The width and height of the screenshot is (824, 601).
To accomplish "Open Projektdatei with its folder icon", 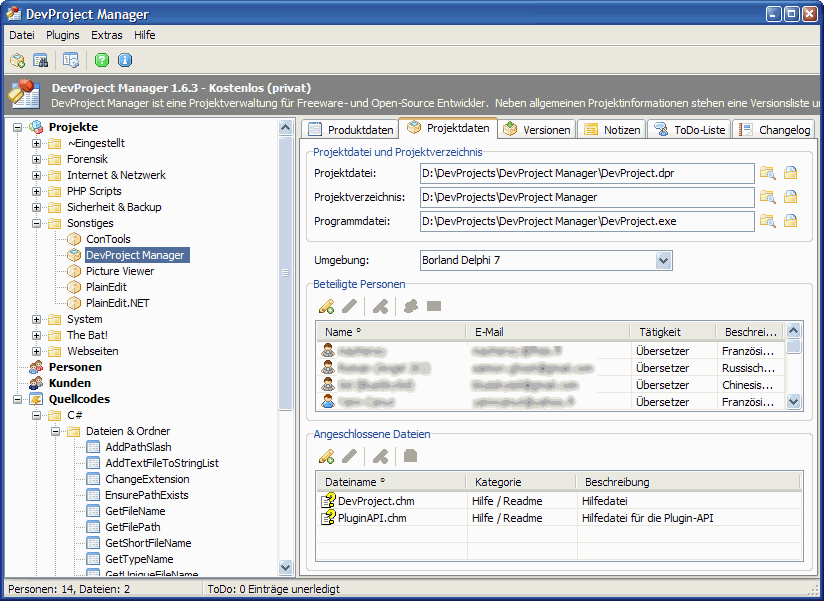I will tap(790, 173).
